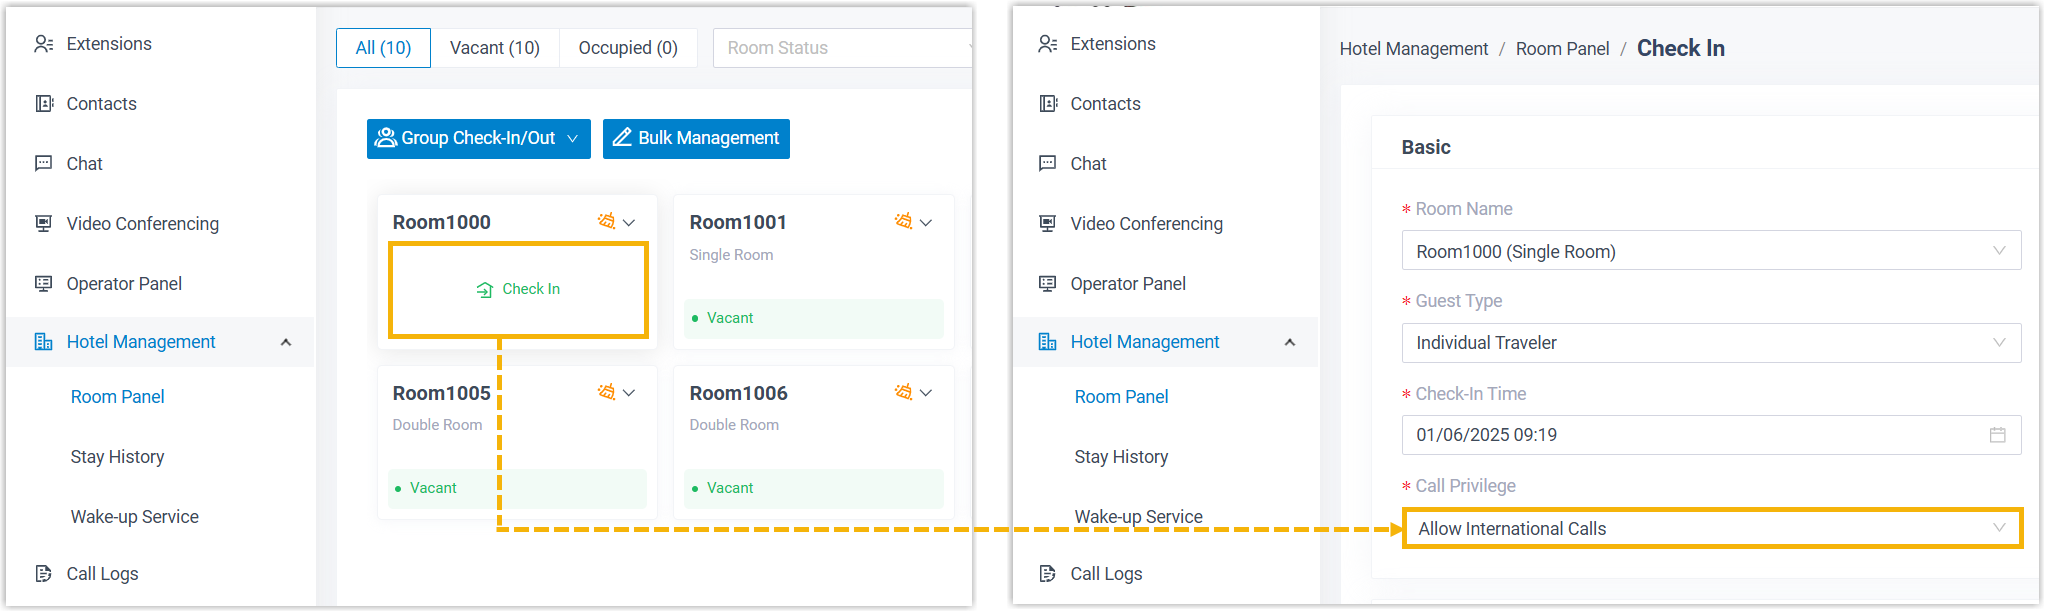Switch to the Occupied (0) tab
Screen dimensions: 2045x612
[628, 48]
